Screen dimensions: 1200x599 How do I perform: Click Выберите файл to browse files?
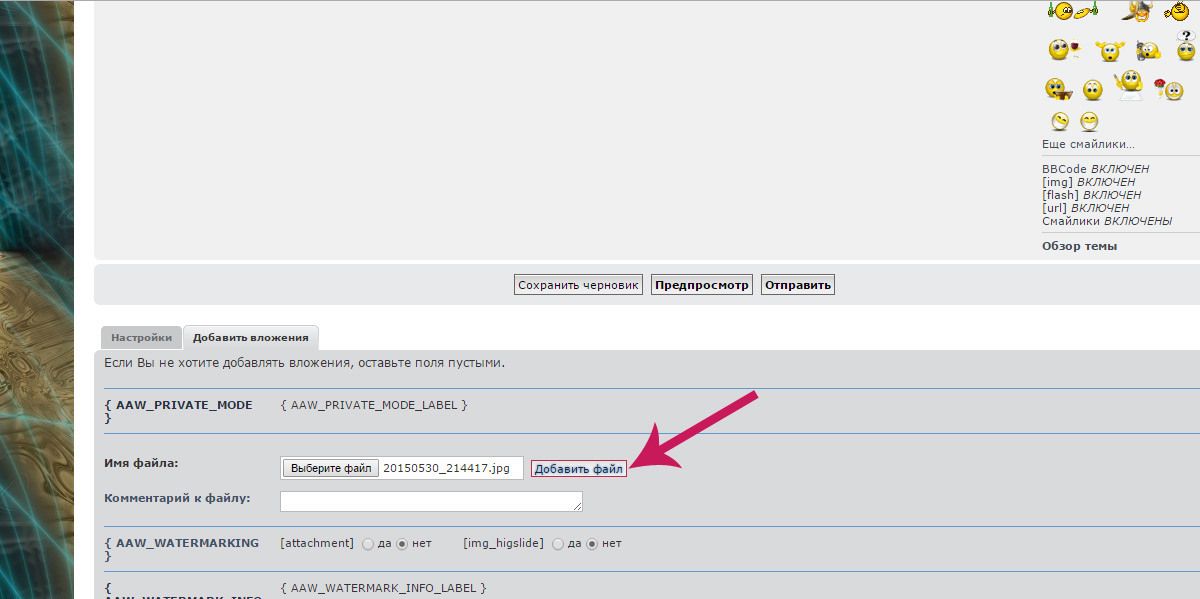point(331,468)
